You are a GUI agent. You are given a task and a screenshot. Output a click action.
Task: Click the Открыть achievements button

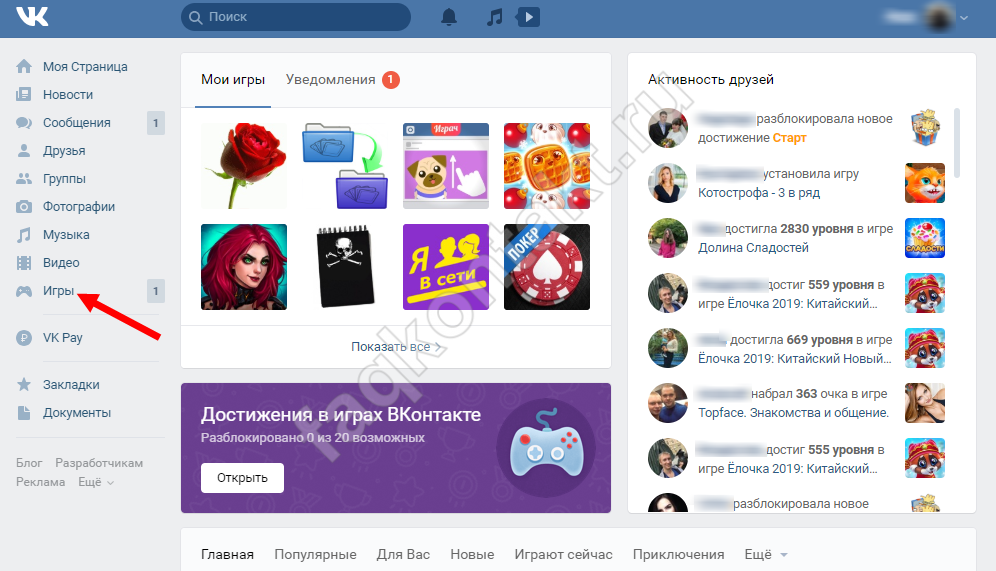(242, 478)
